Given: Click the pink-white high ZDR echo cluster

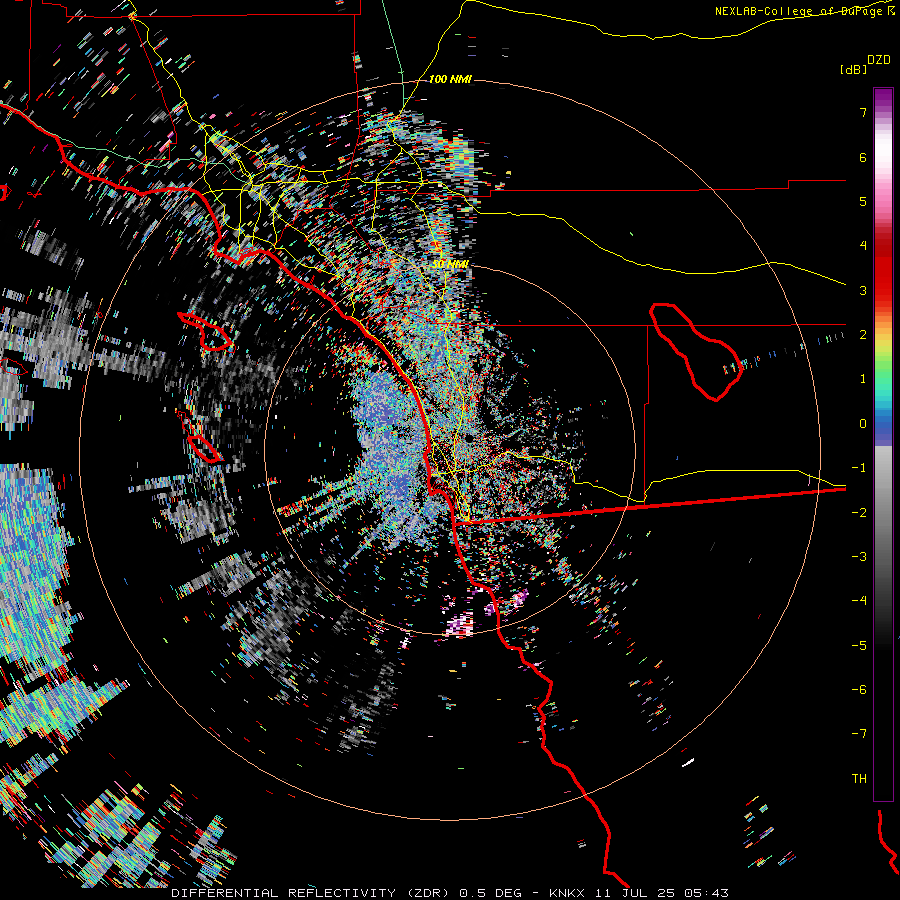Looking at the screenshot, I should (x=460, y=624).
